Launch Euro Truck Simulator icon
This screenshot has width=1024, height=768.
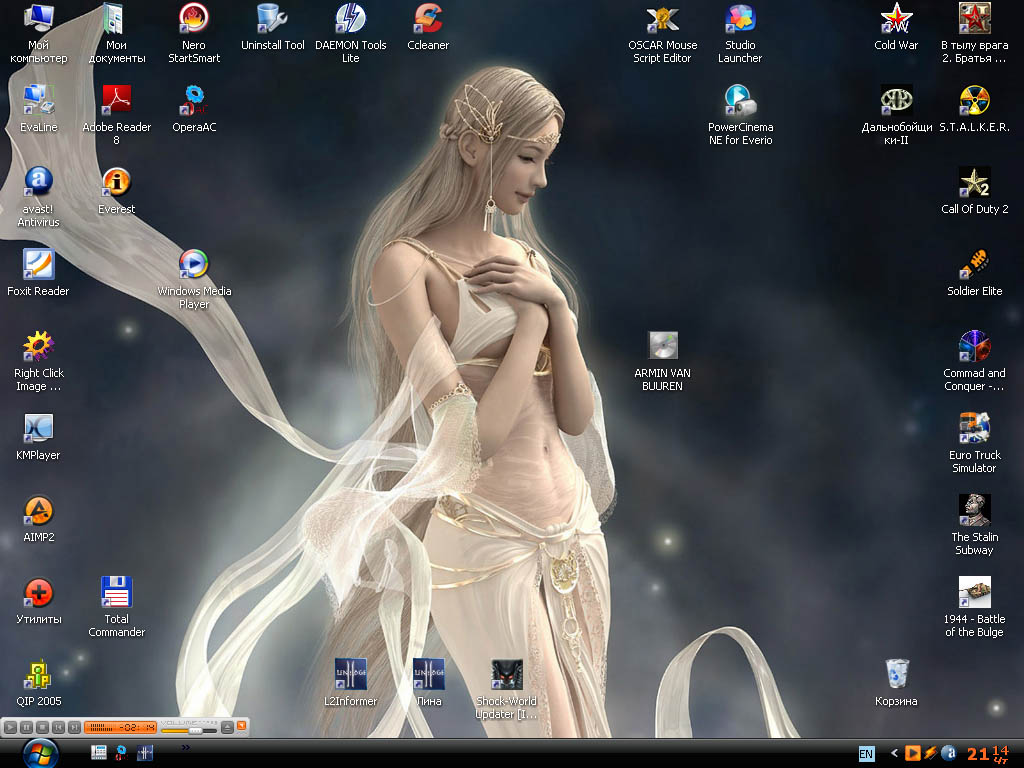pos(974,443)
